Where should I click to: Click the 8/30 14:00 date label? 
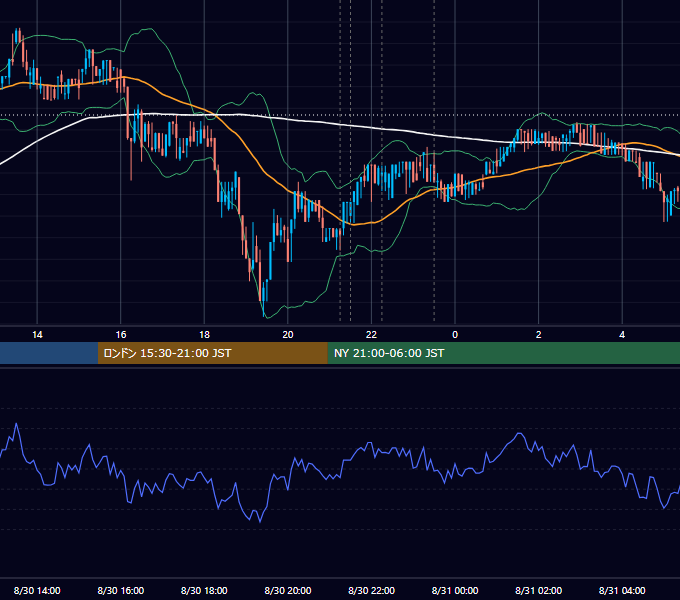click(37, 590)
